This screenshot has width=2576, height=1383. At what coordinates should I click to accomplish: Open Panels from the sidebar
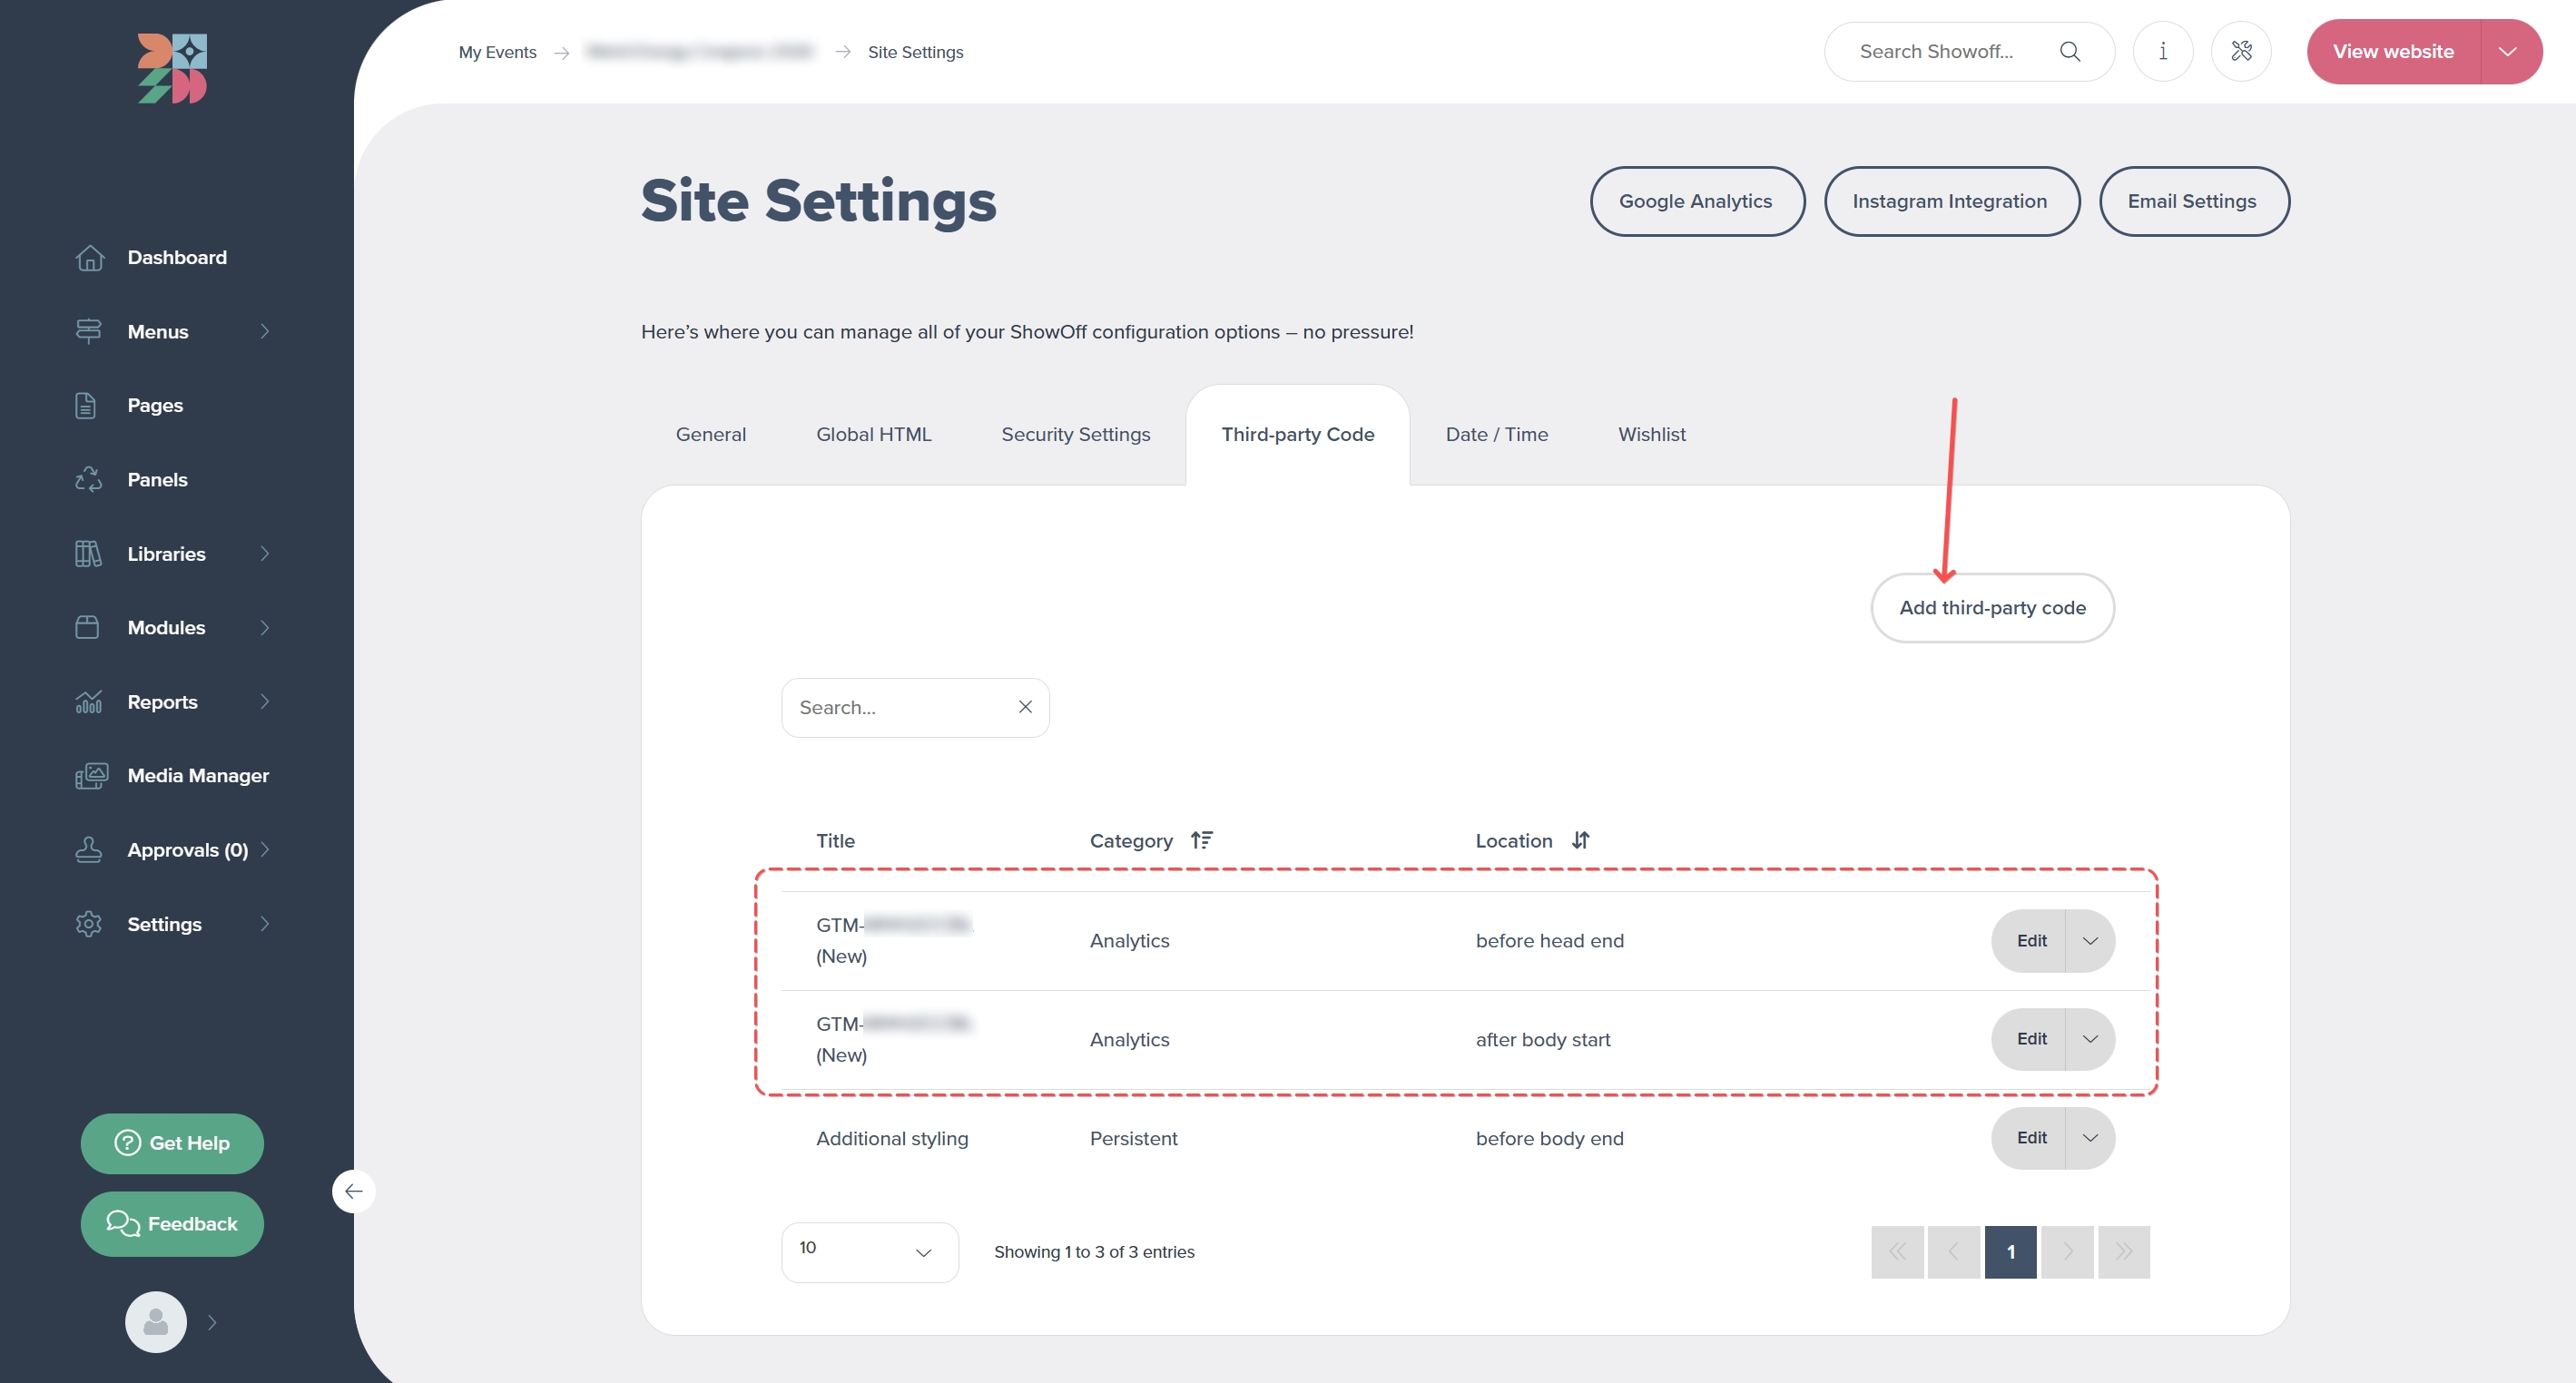coord(157,479)
